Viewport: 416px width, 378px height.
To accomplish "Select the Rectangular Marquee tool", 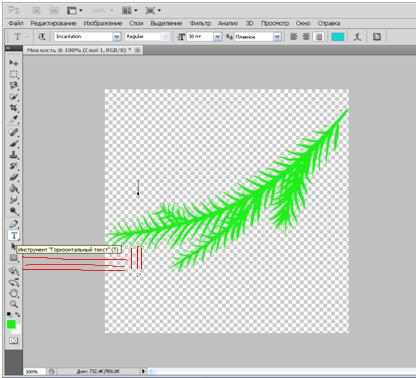I will point(14,74).
